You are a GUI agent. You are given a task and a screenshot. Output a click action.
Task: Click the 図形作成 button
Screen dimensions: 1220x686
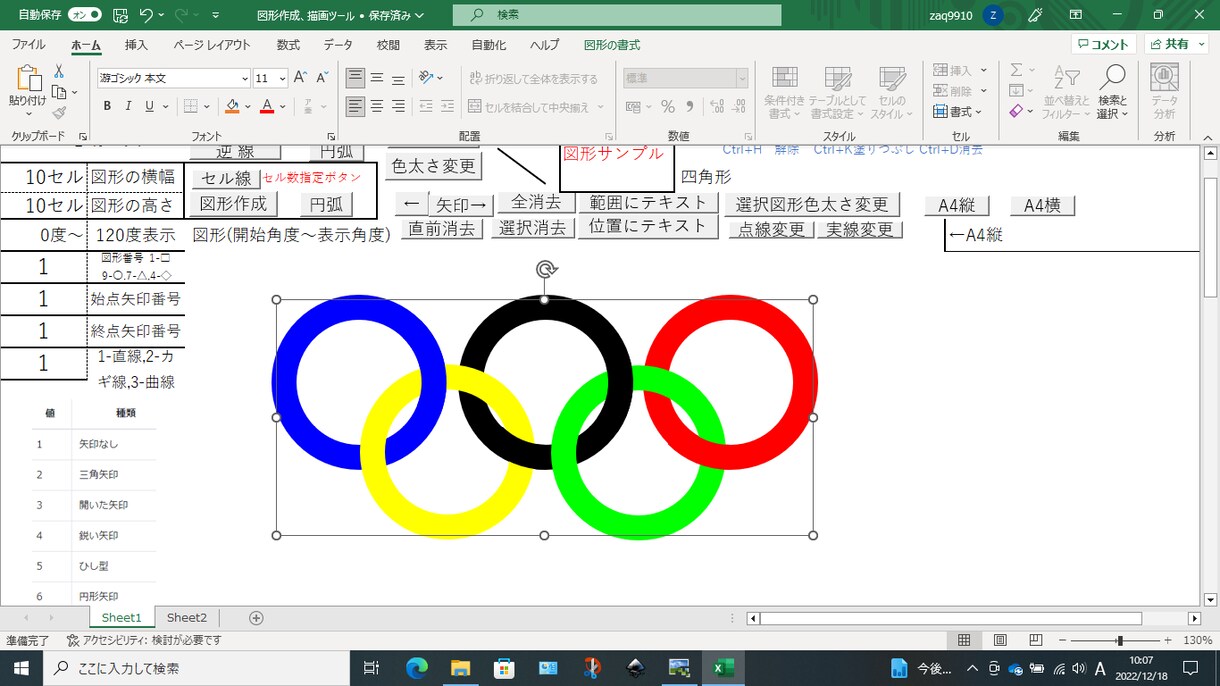click(234, 204)
